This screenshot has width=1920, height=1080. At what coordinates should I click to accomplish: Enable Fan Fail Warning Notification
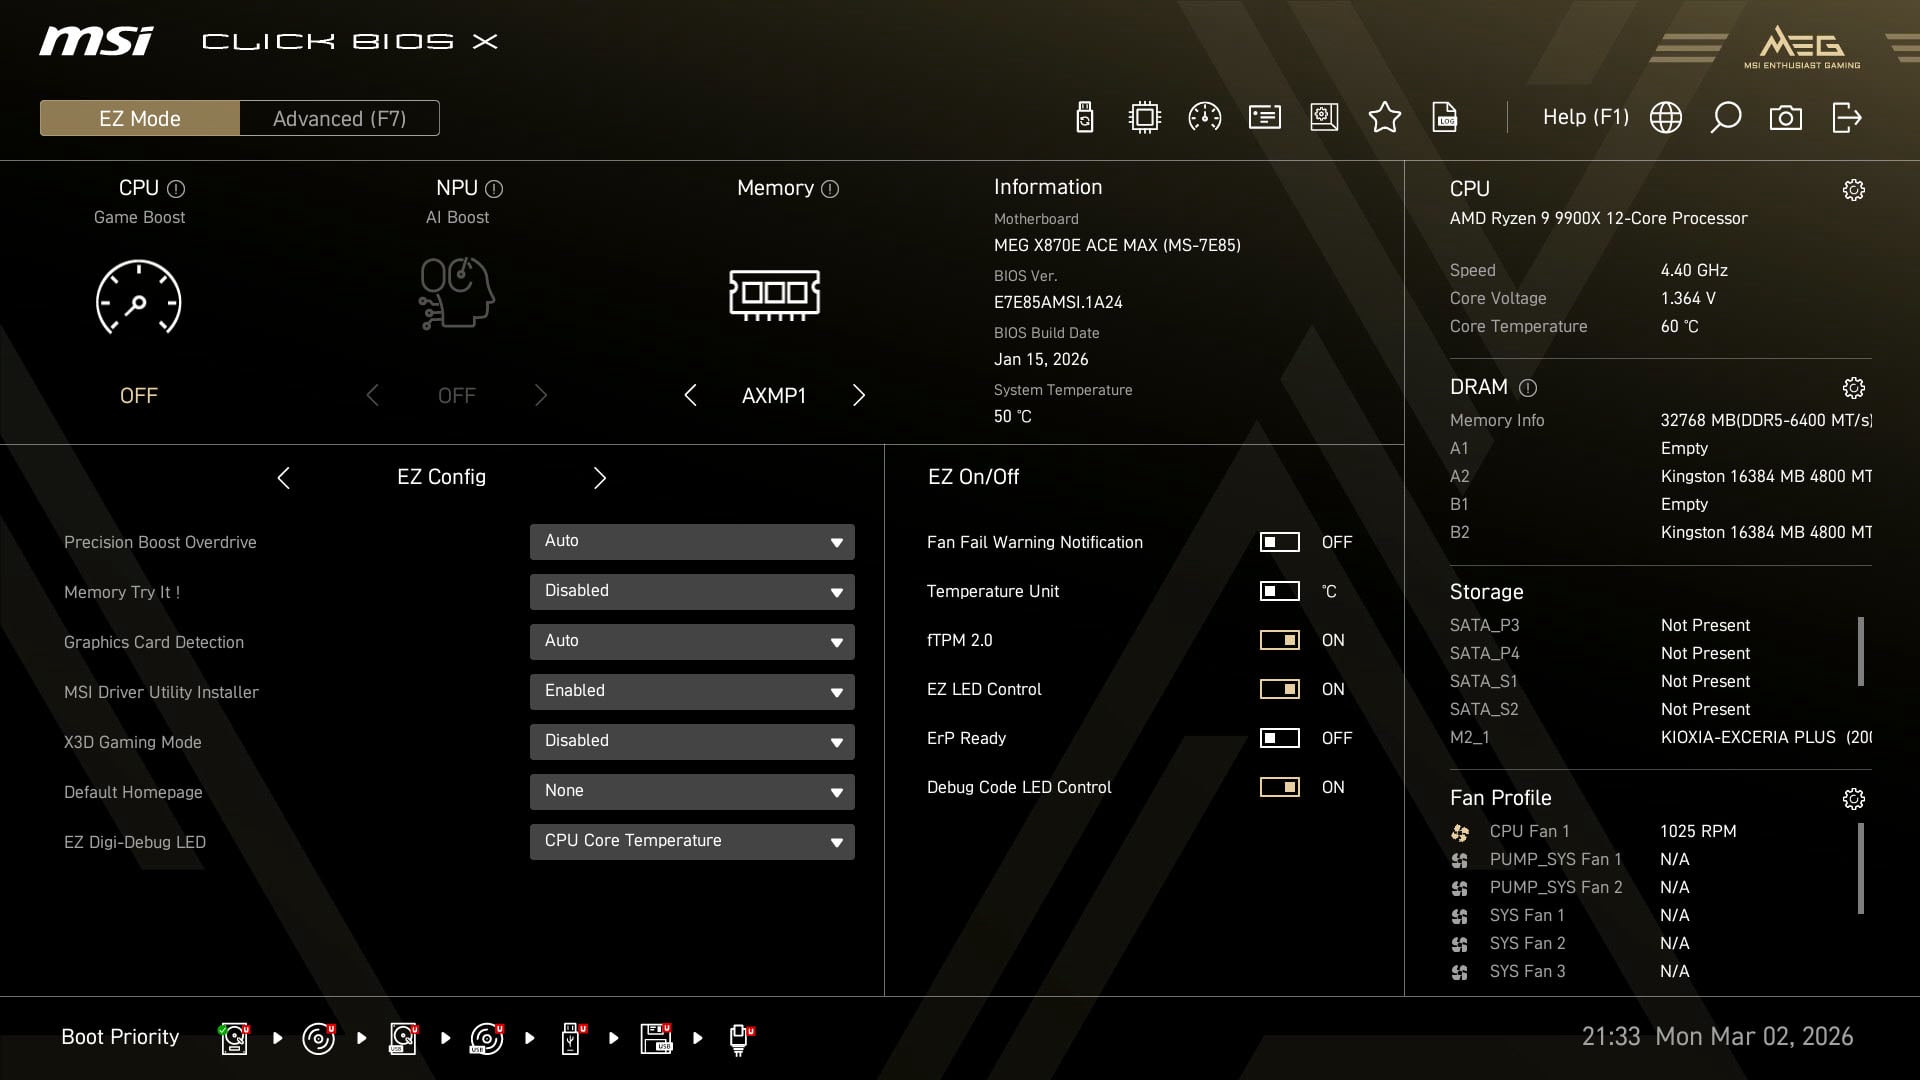point(1279,542)
